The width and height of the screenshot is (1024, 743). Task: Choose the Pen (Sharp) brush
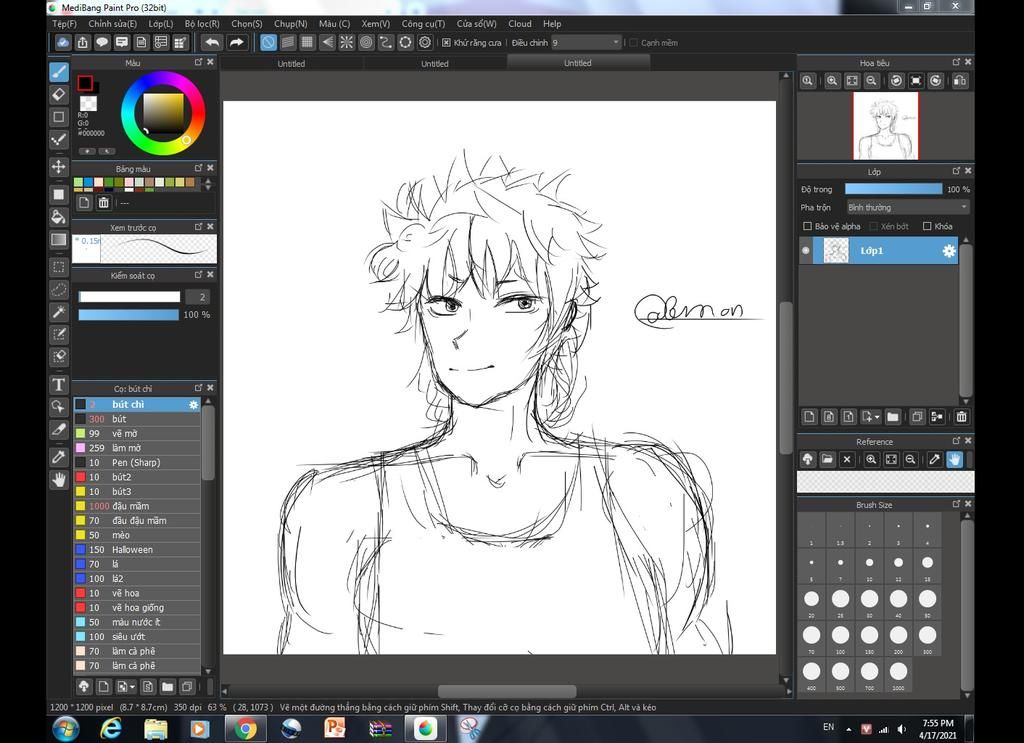[137, 463]
